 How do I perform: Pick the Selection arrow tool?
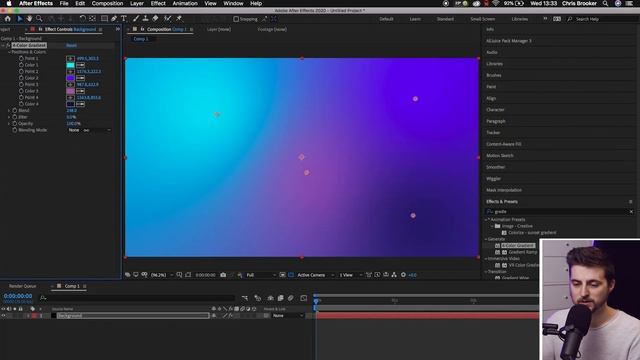tap(20, 19)
